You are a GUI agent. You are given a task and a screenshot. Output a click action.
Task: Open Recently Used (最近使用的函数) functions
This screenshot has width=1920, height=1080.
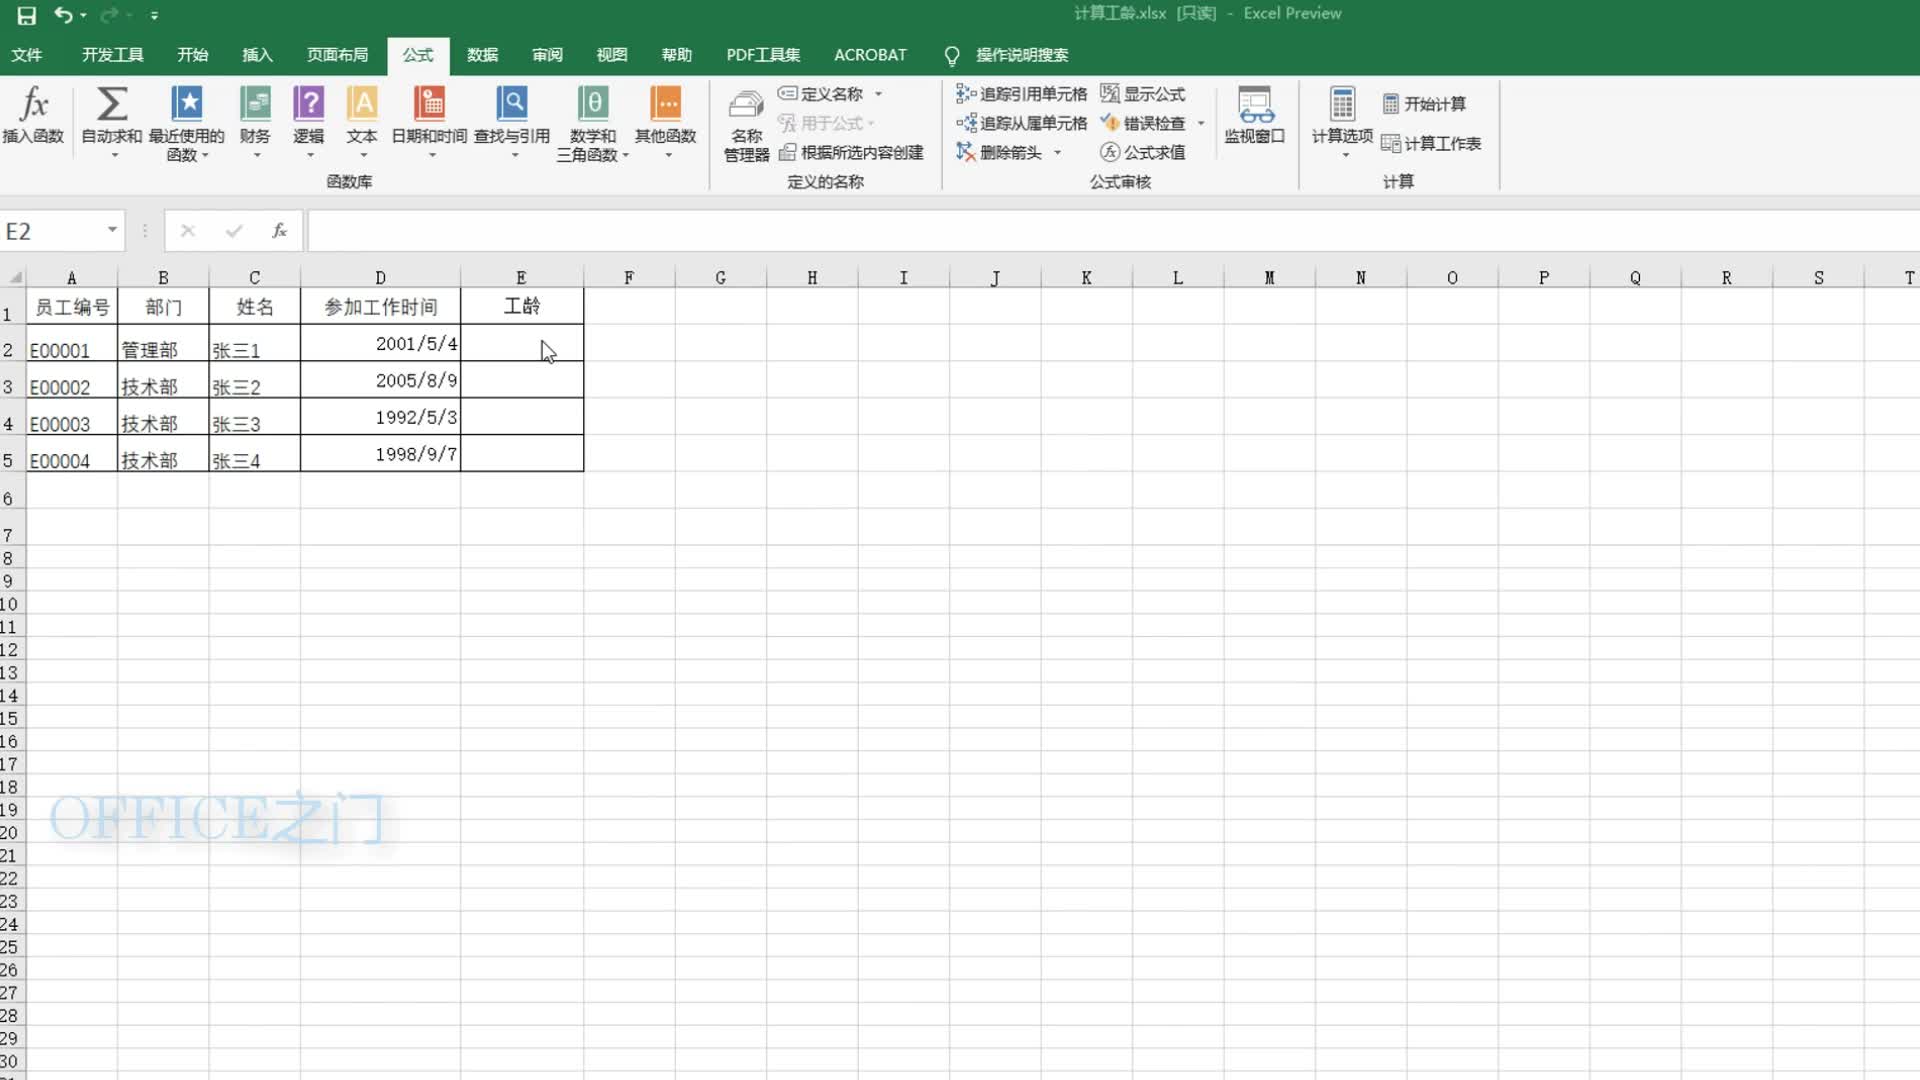point(187,122)
